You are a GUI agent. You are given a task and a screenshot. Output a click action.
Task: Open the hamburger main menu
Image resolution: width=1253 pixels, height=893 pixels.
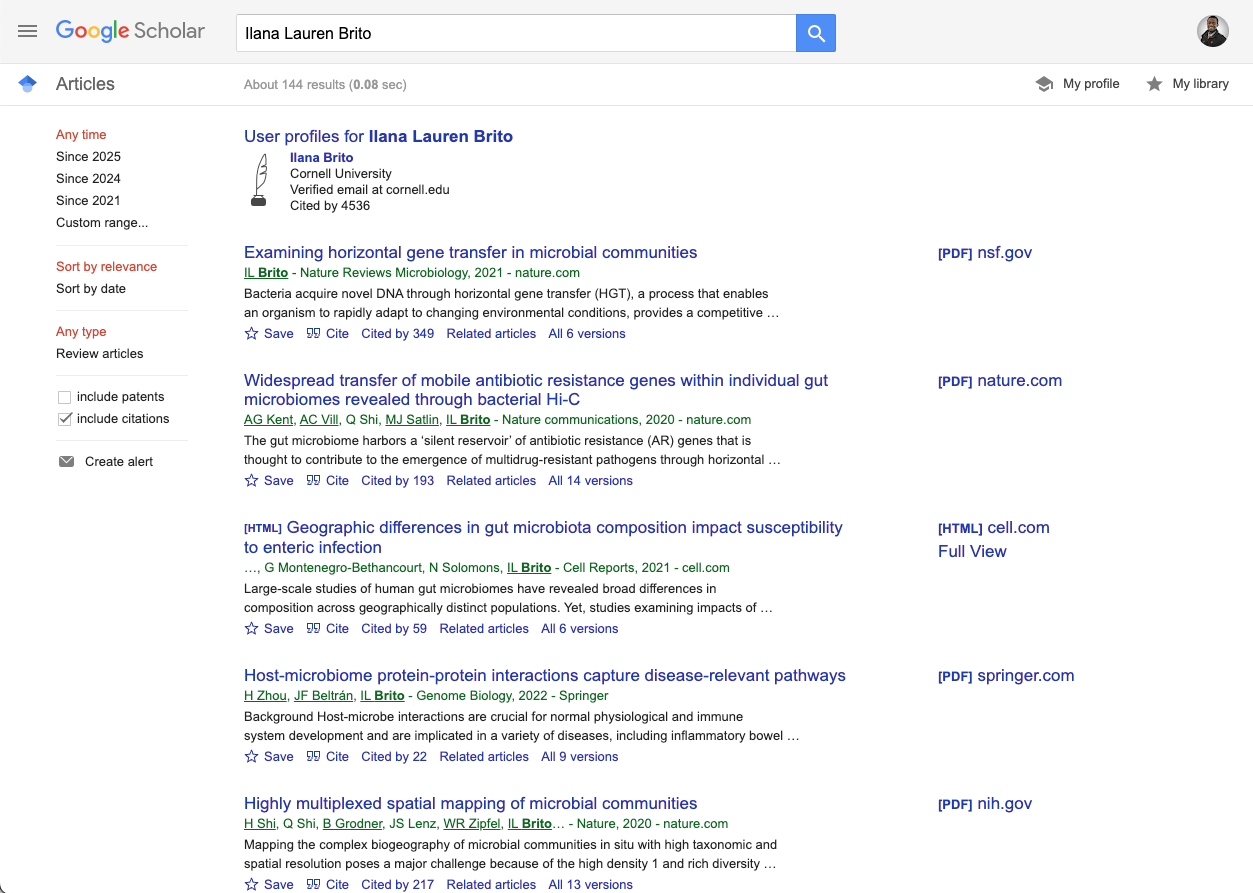pos(27,31)
